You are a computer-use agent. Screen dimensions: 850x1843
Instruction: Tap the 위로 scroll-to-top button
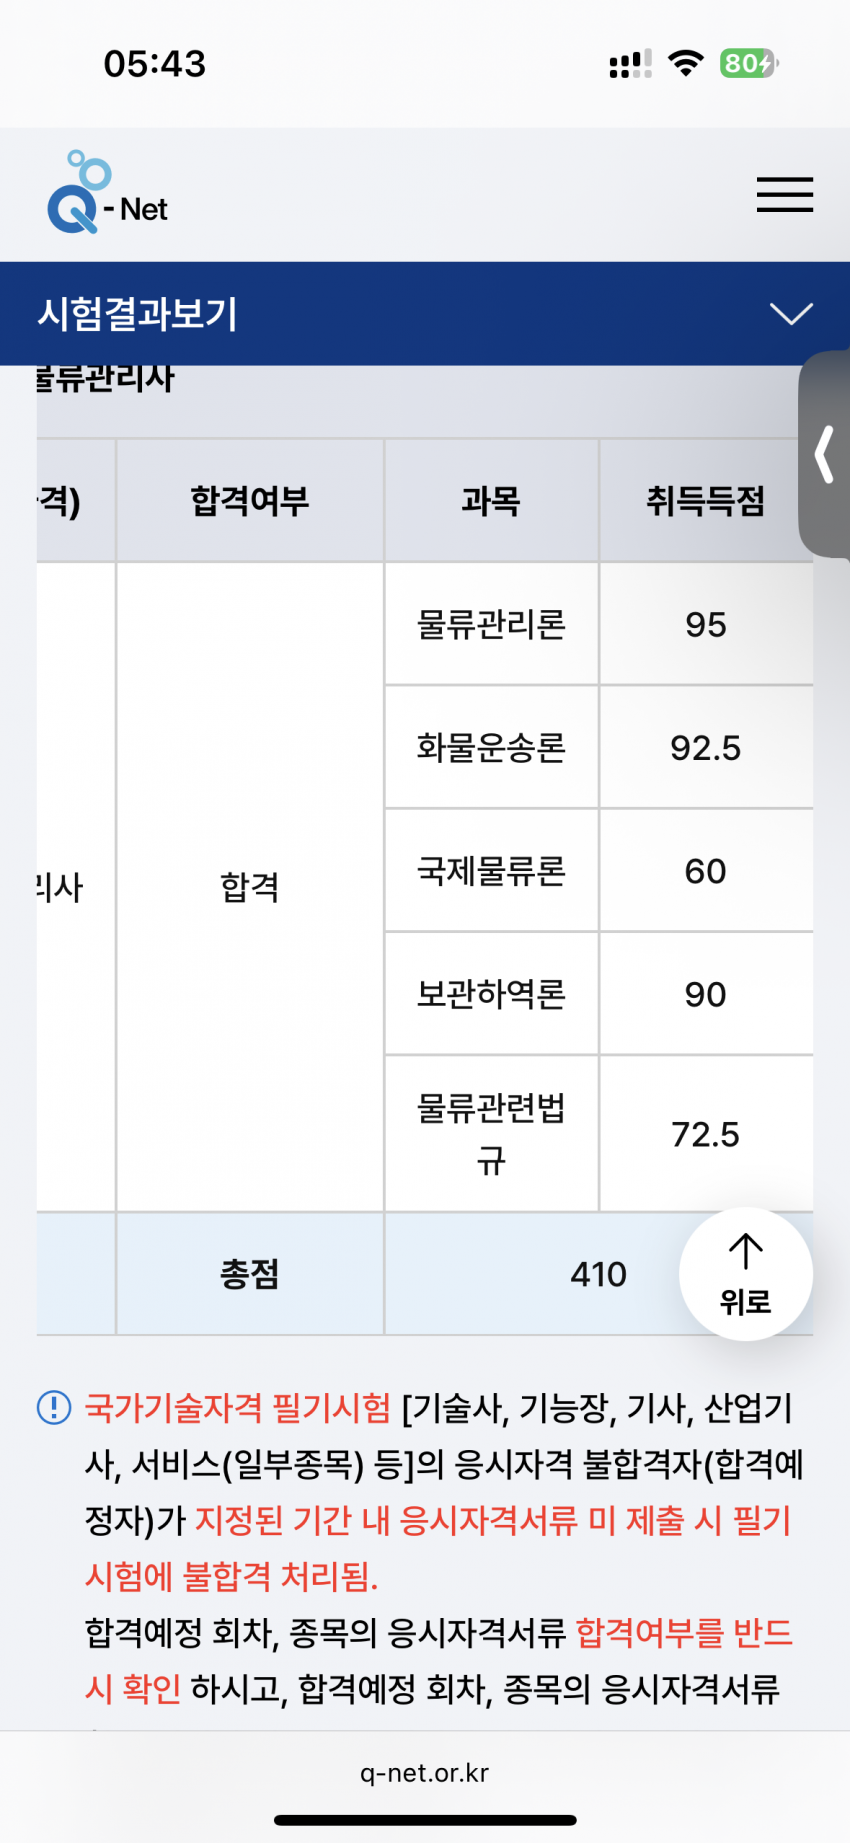746,1274
